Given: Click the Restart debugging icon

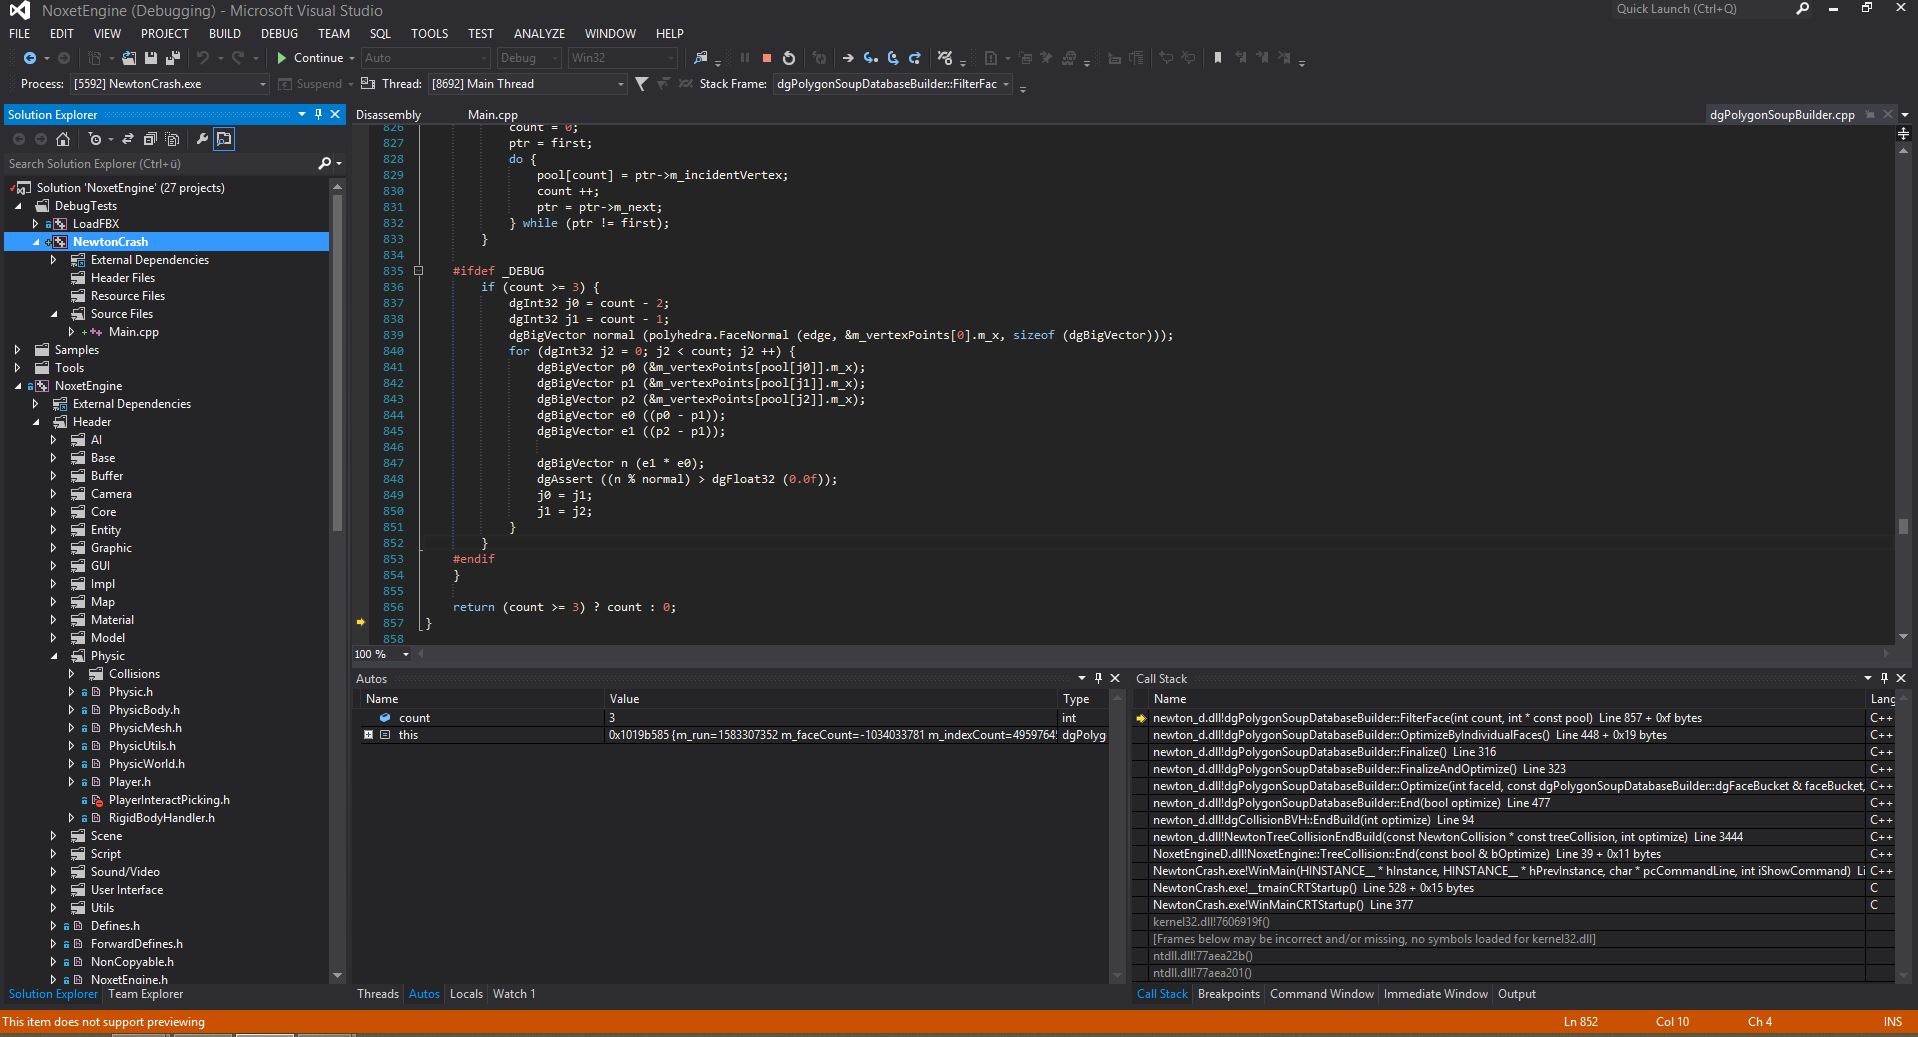Looking at the screenshot, I should point(789,58).
